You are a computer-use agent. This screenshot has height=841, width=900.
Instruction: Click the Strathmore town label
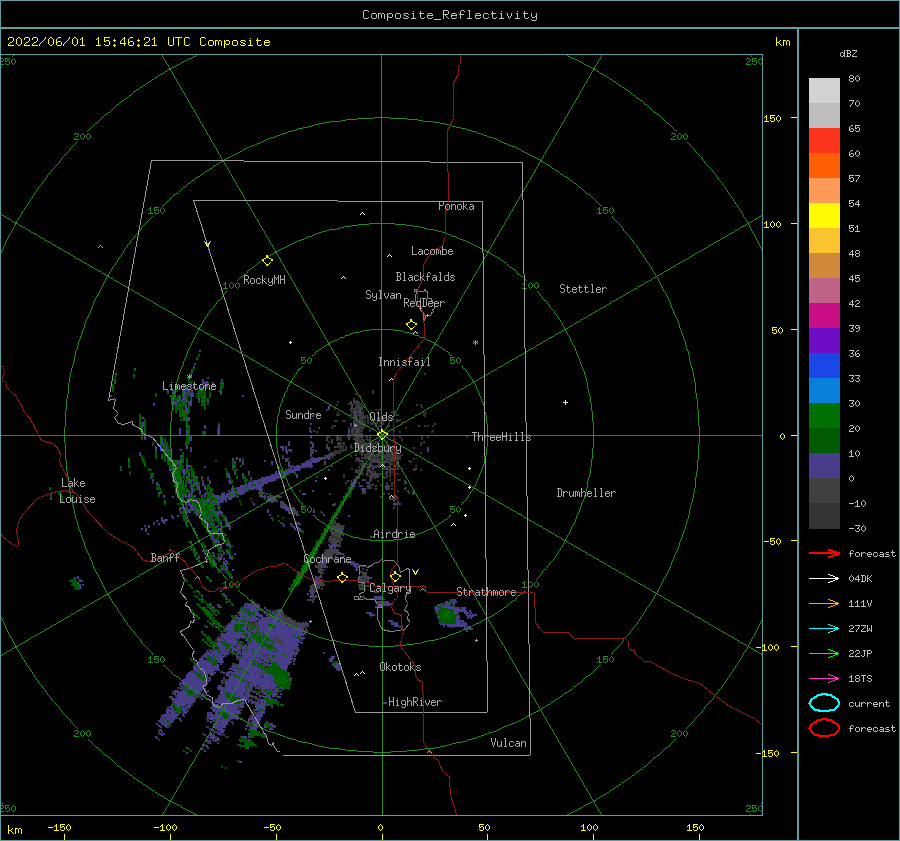pyautogui.click(x=486, y=592)
